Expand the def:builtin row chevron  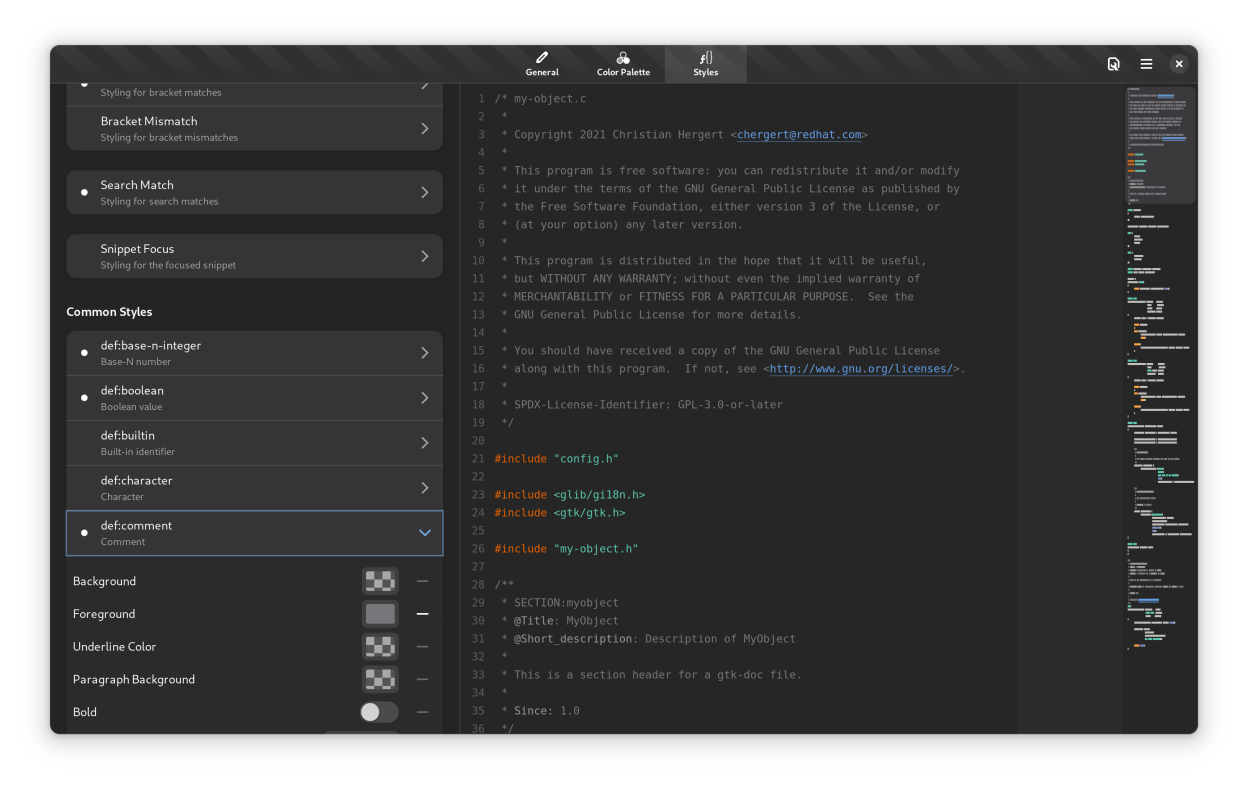pos(425,443)
